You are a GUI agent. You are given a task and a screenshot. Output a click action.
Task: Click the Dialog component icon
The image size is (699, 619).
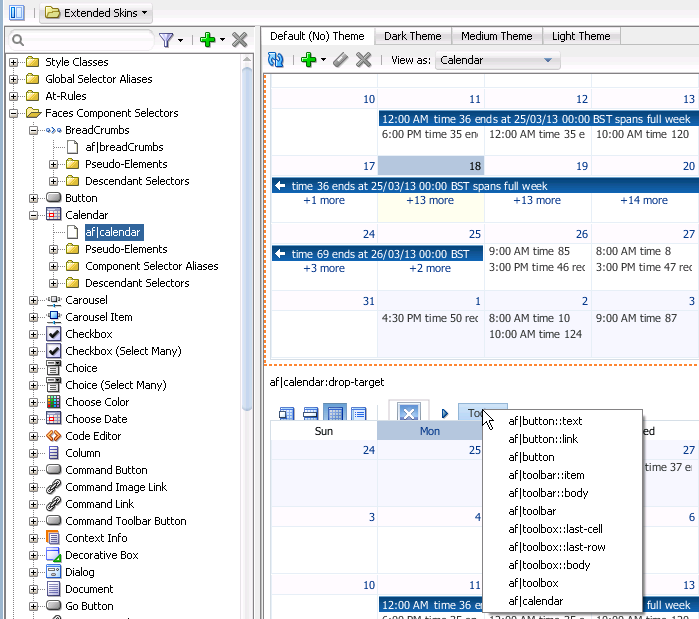point(53,572)
